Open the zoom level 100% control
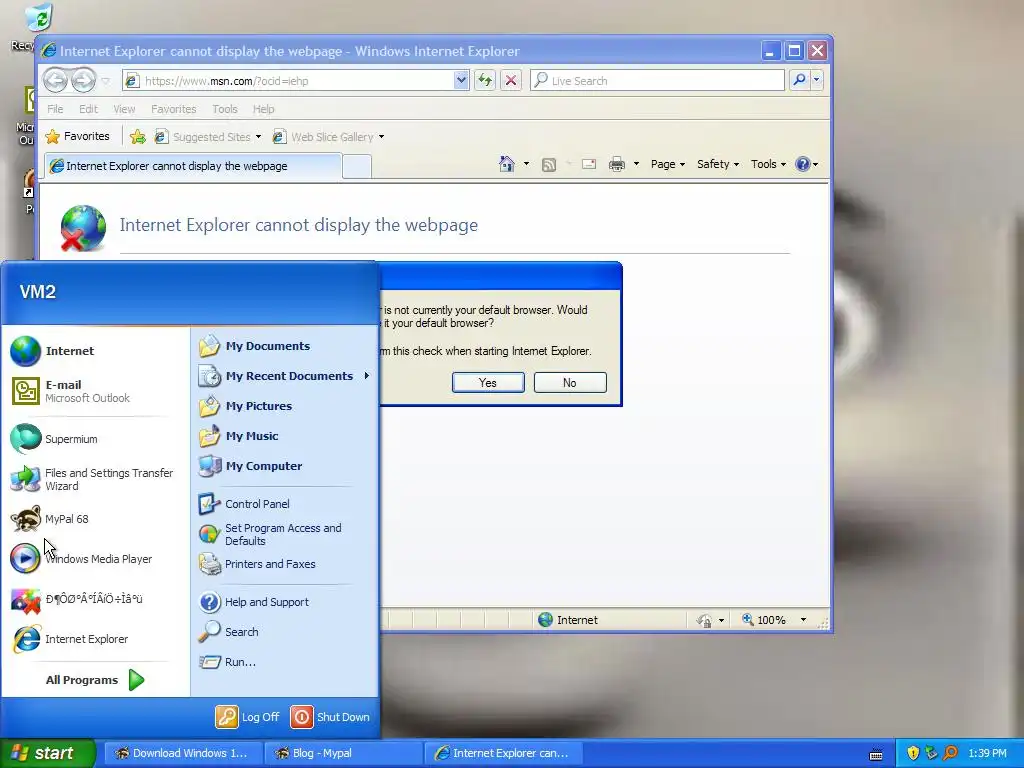1024x768 pixels. coord(774,620)
